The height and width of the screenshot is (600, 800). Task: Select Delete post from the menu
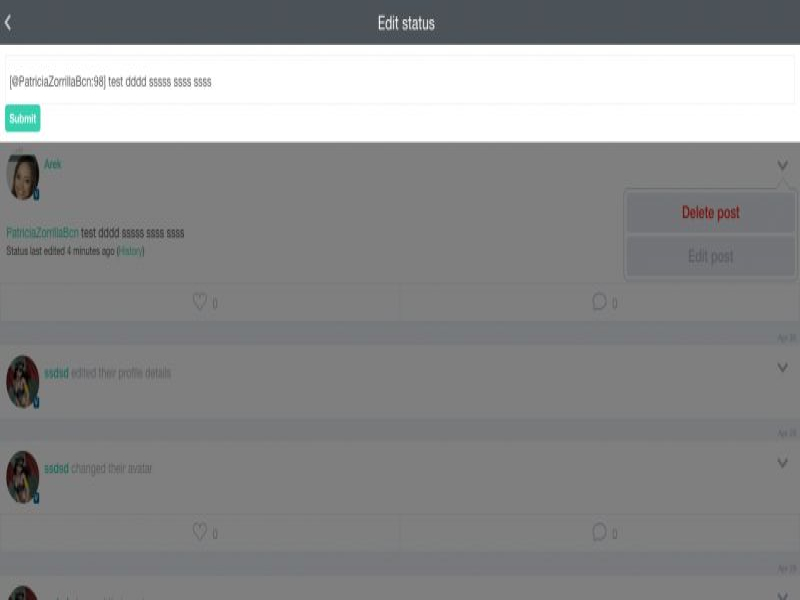coord(710,212)
